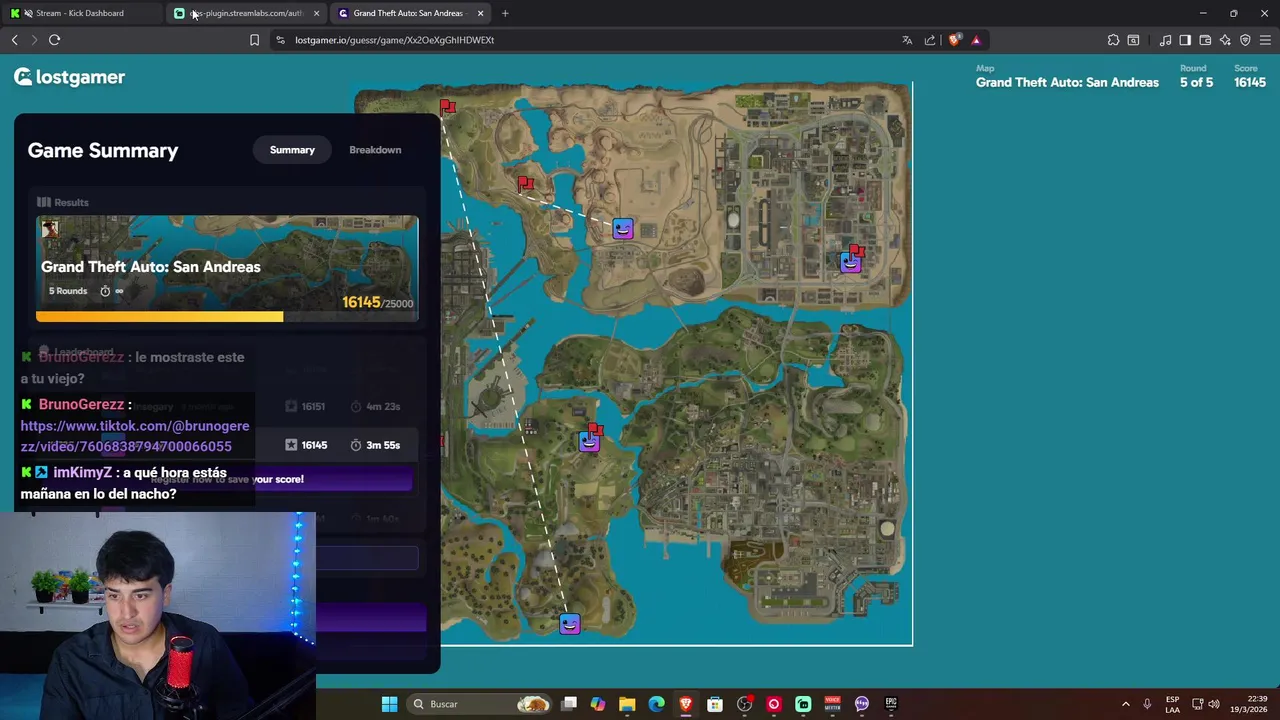The width and height of the screenshot is (1280, 720).
Task: Click the red flag at map top-left
Action: coord(447,106)
